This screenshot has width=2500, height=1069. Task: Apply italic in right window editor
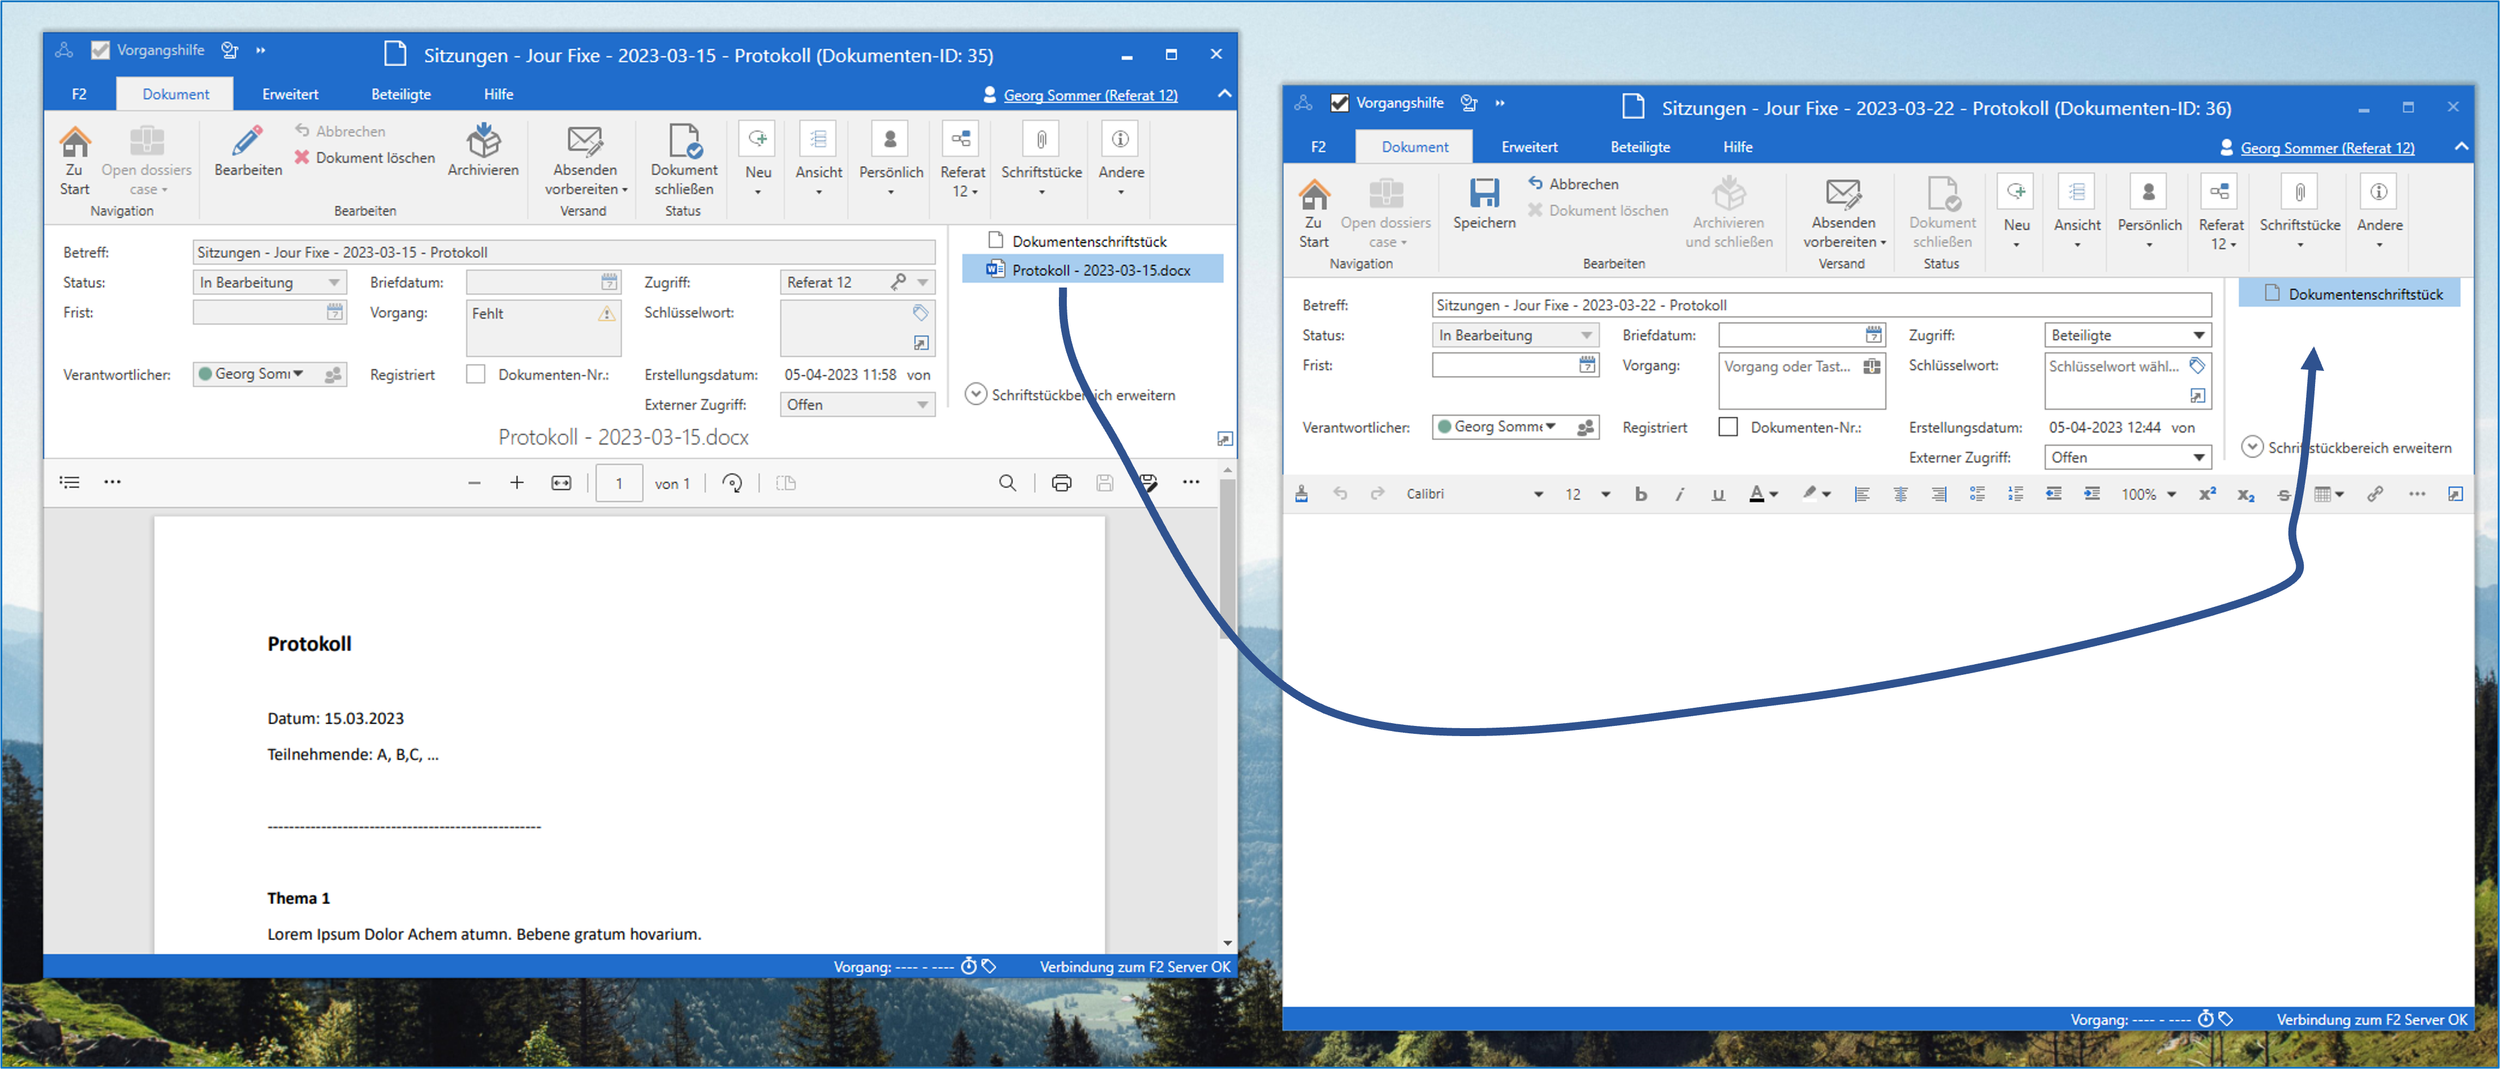click(x=1679, y=494)
